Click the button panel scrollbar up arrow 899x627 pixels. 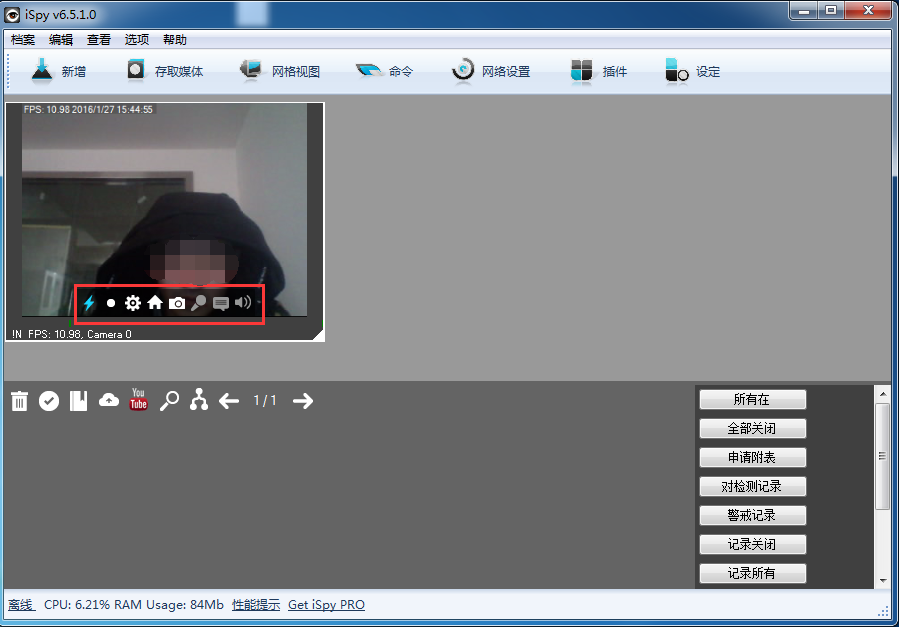pyautogui.click(x=883, y=394)
